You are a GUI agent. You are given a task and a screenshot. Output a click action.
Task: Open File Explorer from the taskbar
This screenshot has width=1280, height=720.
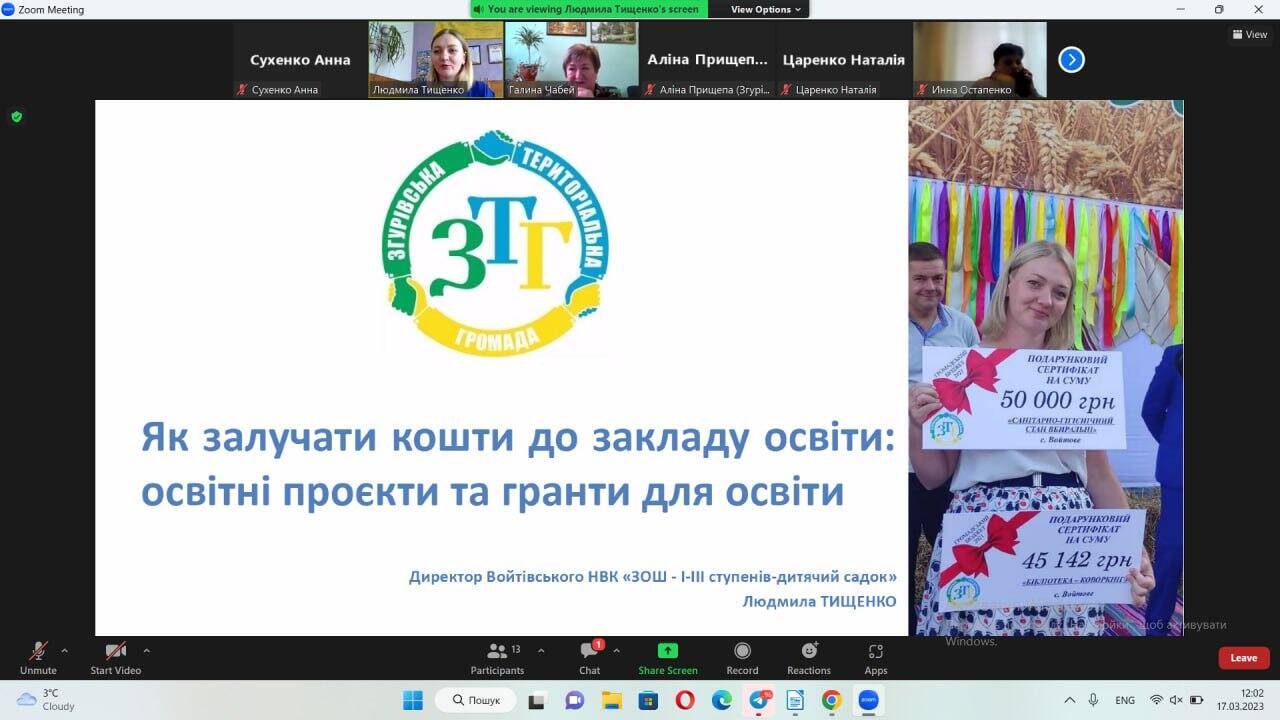[611, 700]
